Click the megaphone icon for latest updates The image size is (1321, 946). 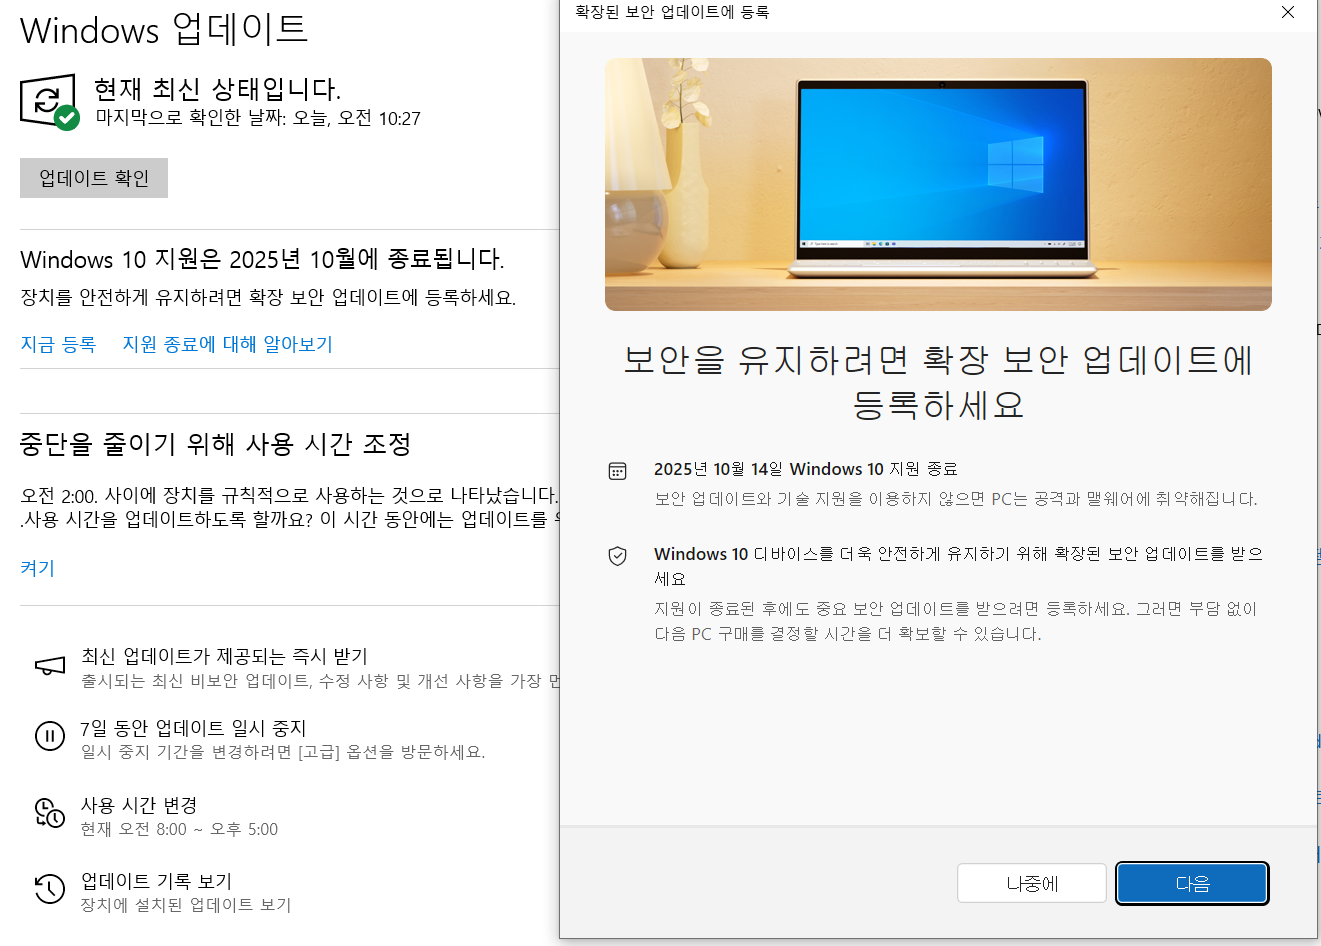(50, 666)
